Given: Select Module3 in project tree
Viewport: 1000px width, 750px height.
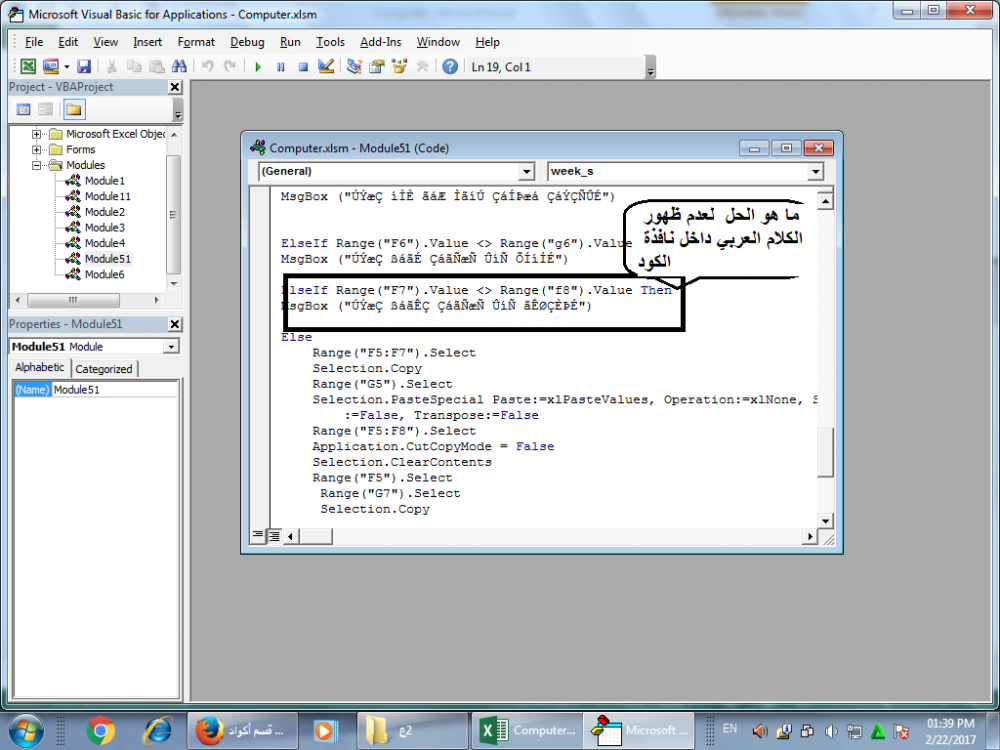Looking at the screenshot, I should tap(105, 228).
